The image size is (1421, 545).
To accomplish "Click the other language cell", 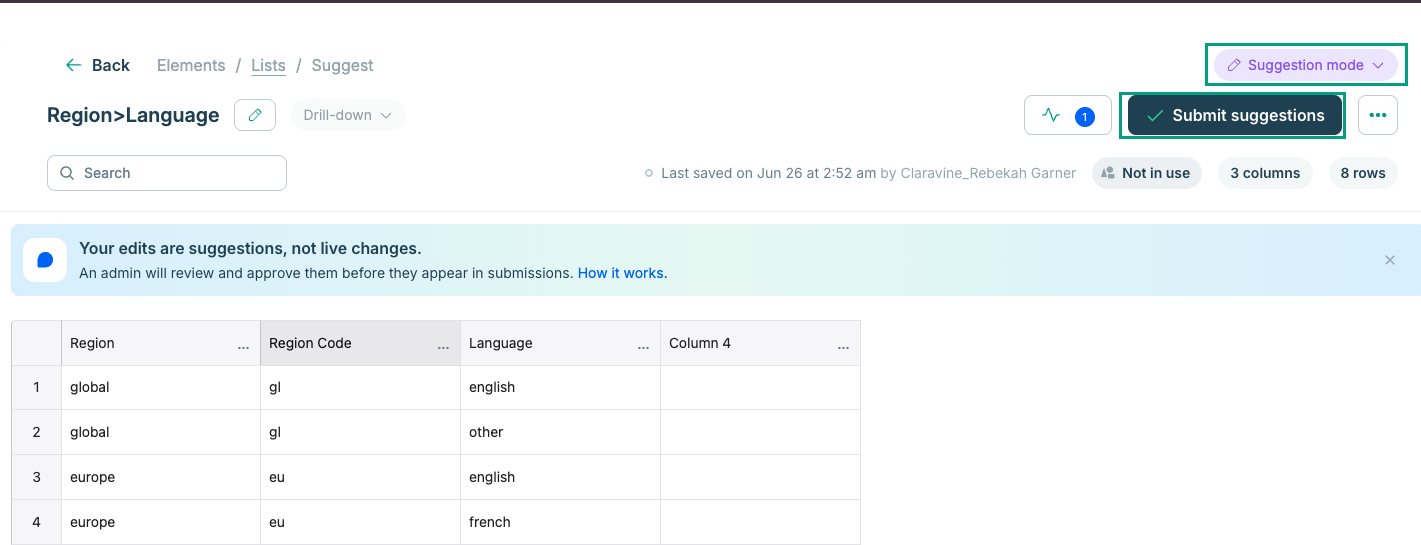I will [x=561, y=432].
